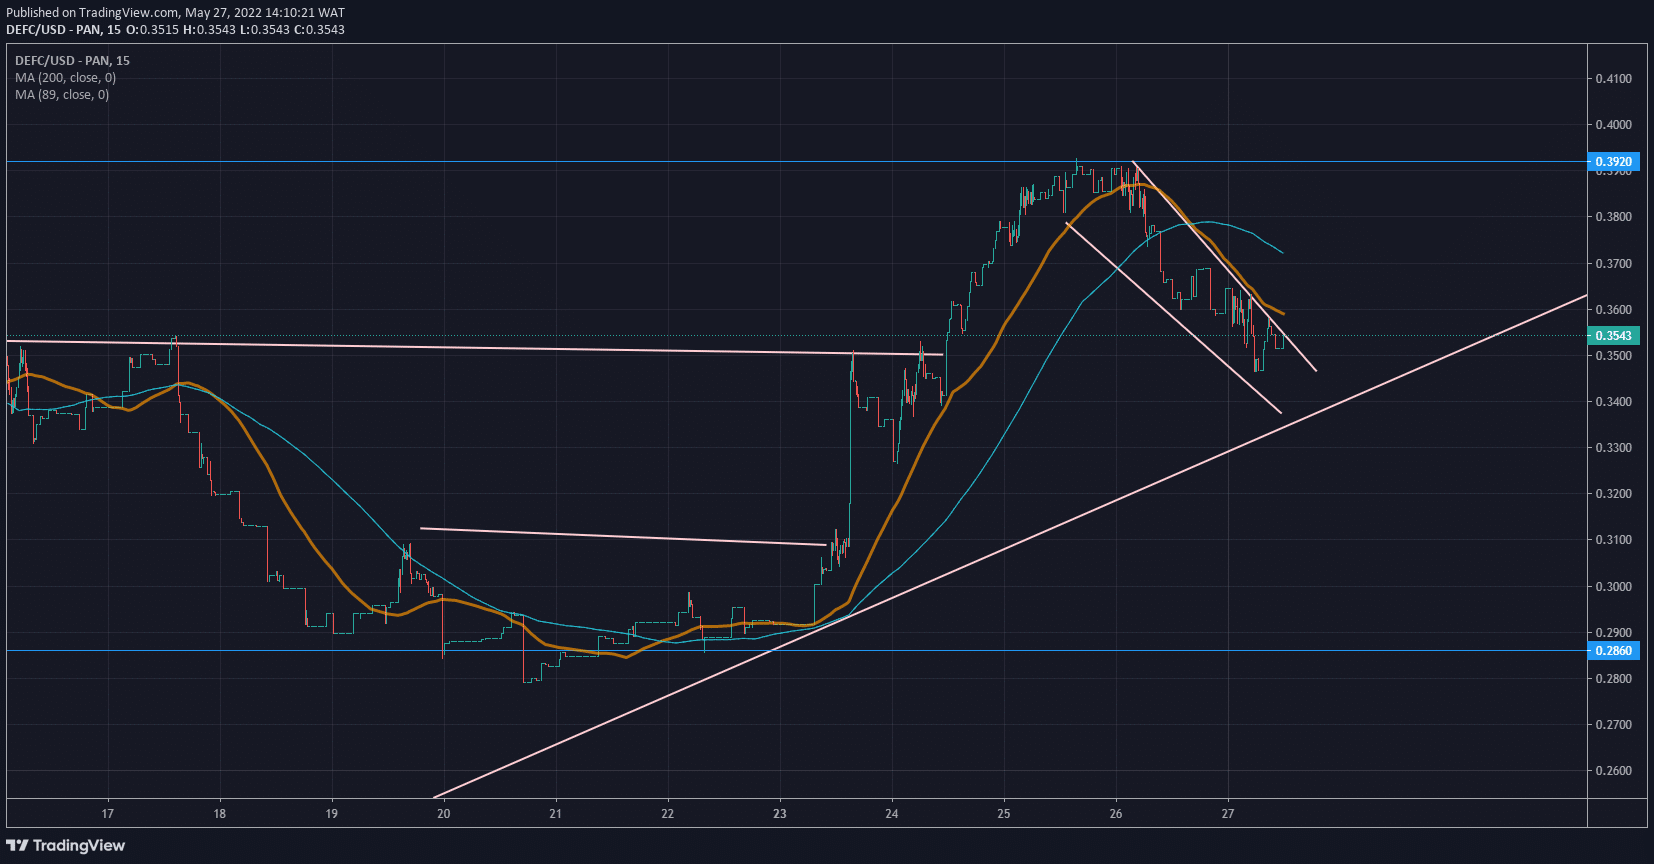Click the 0.2800 price axis tick

(x=1613, y=679)
